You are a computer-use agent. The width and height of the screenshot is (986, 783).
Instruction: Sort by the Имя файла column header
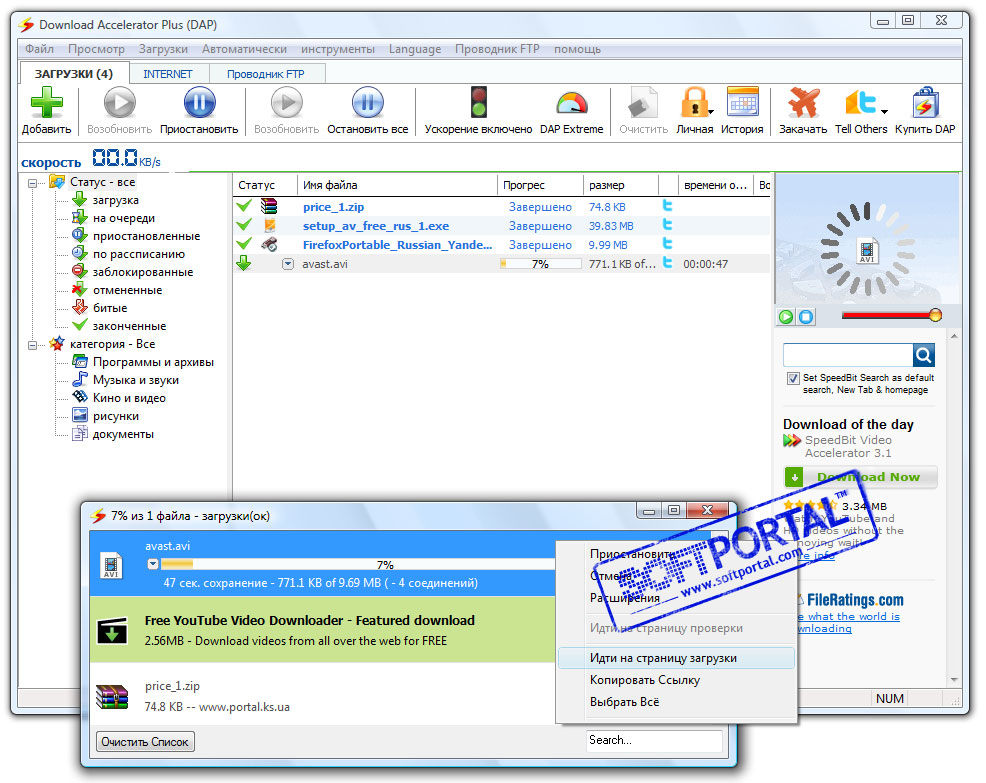[x=397, y=185]
